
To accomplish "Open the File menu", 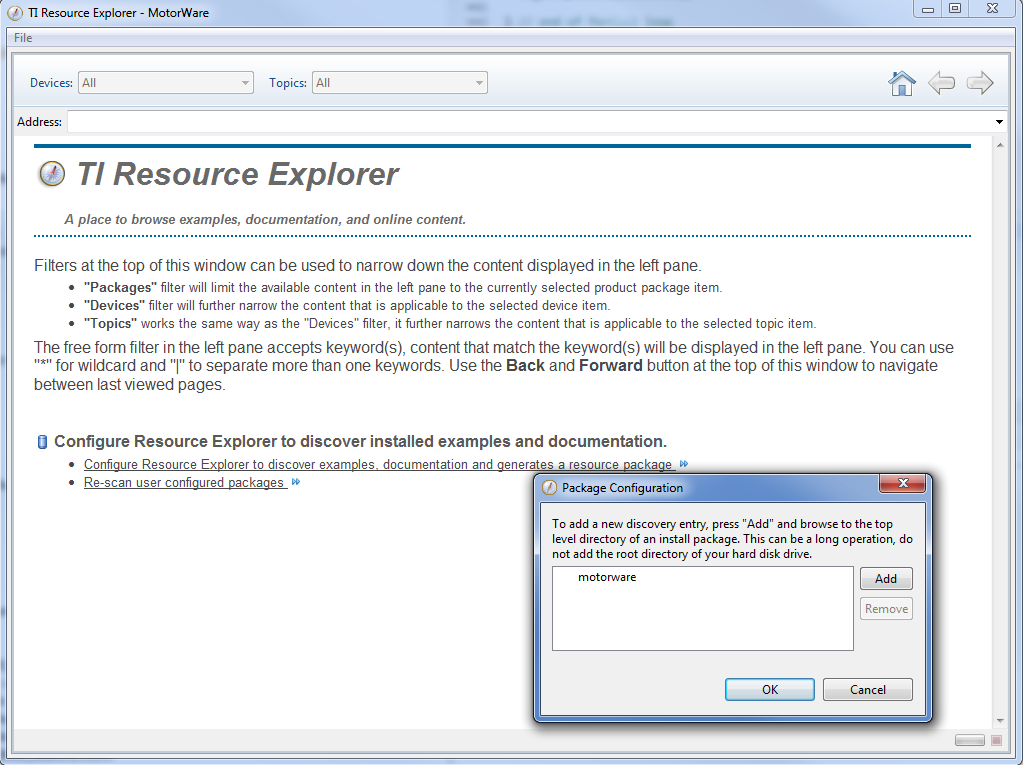I will coord(22,36).
